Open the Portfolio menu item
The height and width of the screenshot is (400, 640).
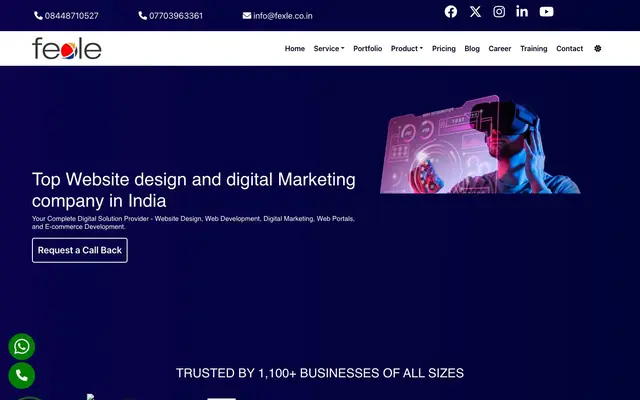point(368,49)
